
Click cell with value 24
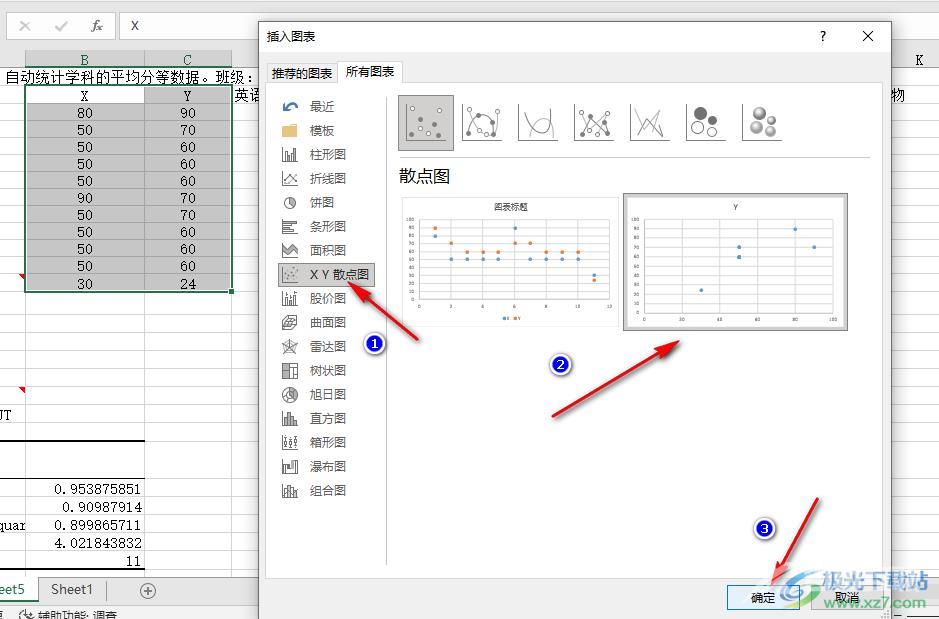[x=188, y=284]
